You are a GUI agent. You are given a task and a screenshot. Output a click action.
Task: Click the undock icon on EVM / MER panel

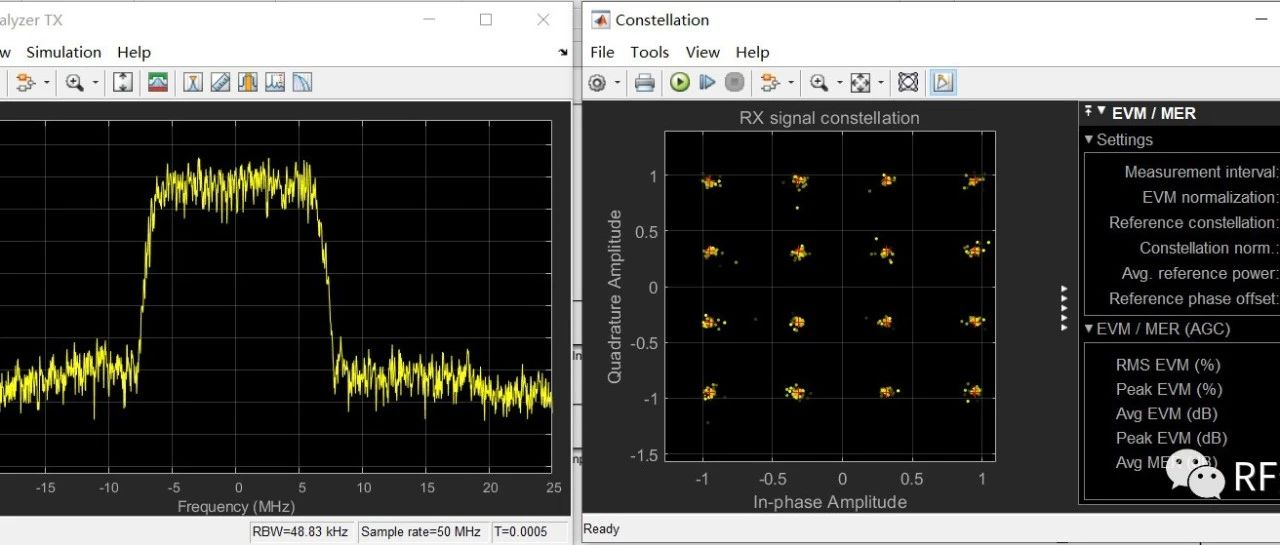pyautogui.click(x=1089, y=112)
